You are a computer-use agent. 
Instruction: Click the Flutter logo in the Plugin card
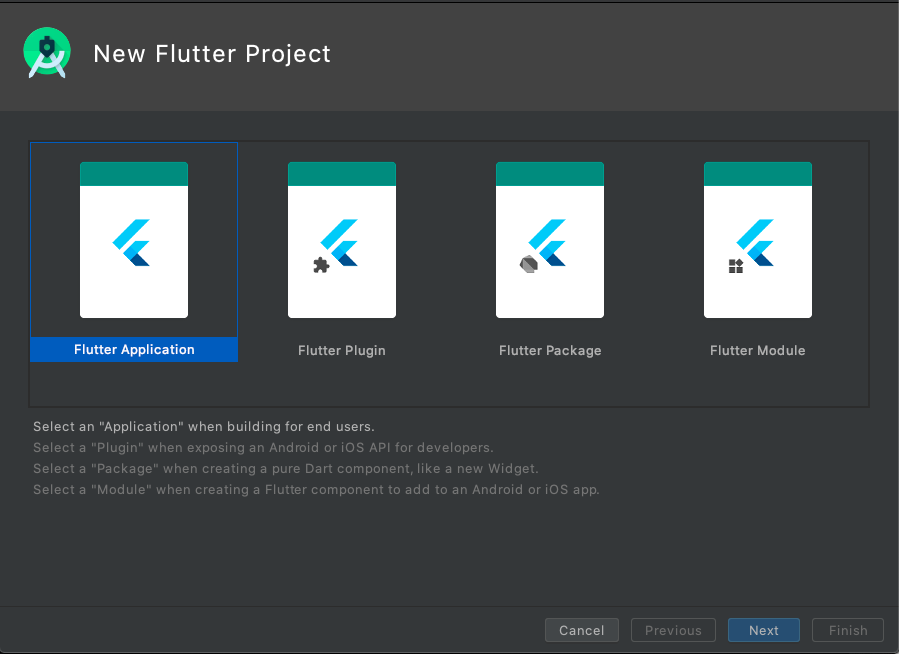341,243
